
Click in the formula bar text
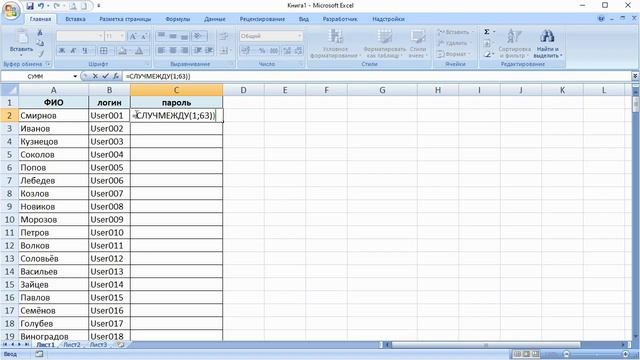(158, 76)
